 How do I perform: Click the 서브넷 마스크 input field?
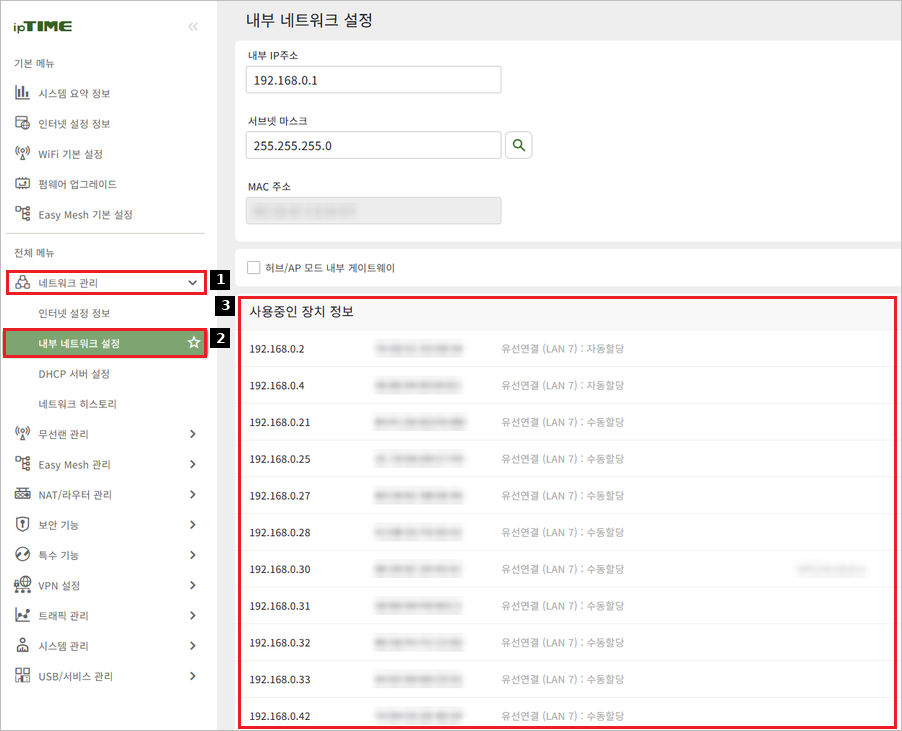pyautogui.click(x=373, y=145)
